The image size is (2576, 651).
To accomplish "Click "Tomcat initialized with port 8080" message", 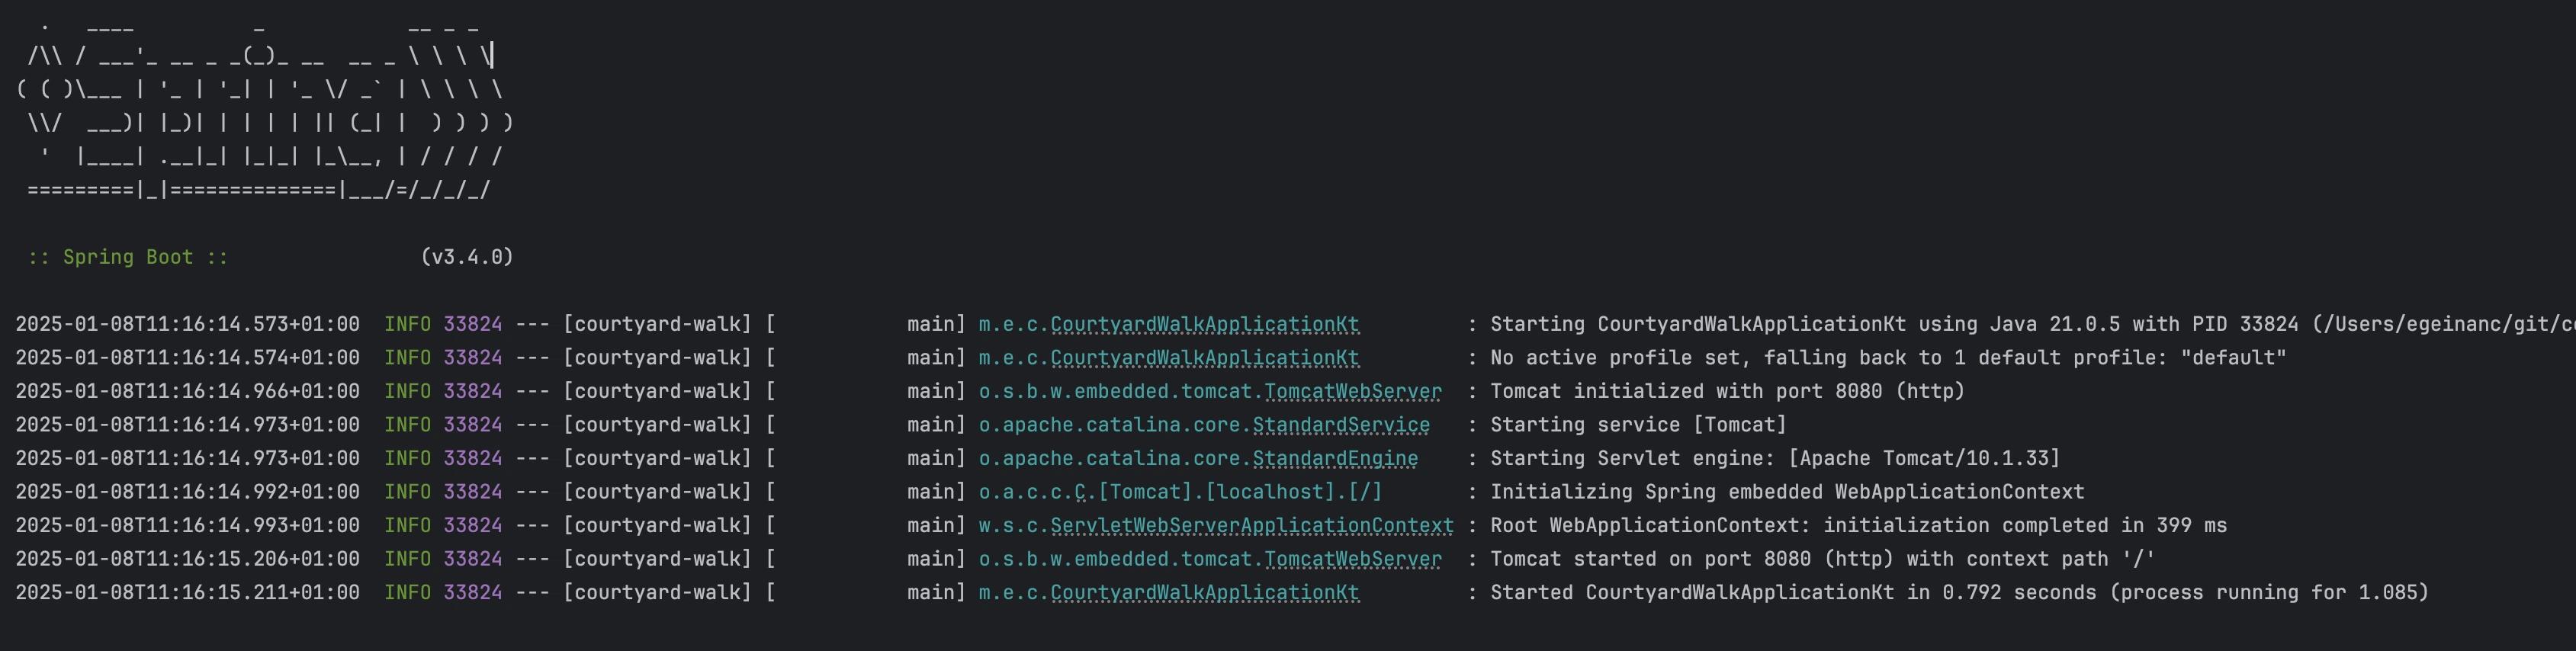I will tap(1727, 391).
